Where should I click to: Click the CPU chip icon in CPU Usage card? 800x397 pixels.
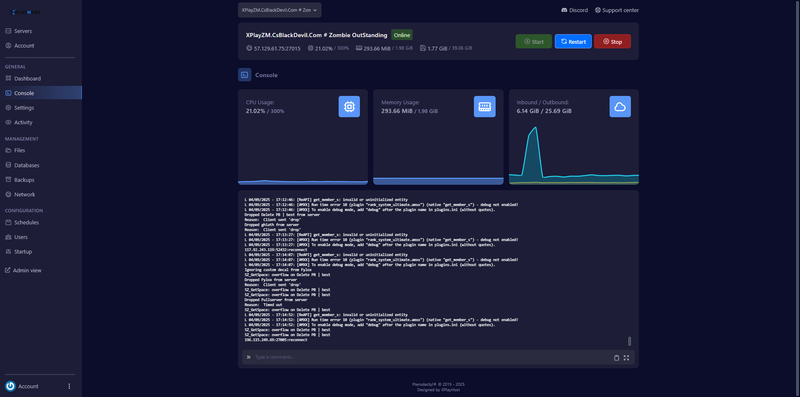(349, 107)
